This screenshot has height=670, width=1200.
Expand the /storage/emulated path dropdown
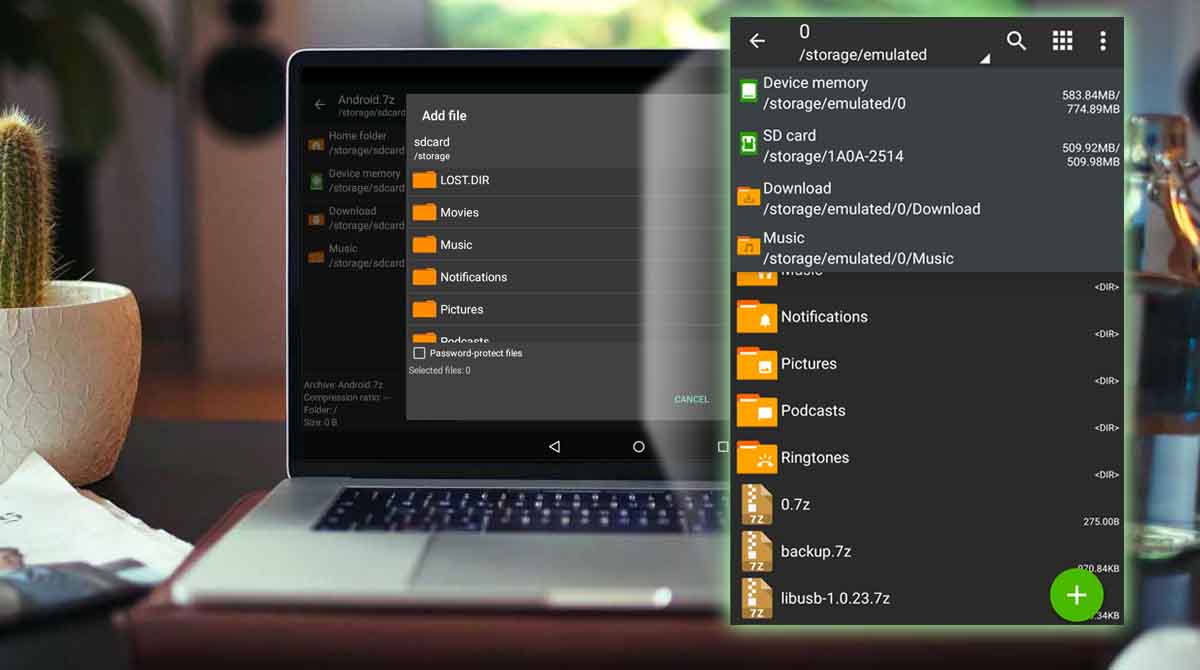(x=894, y=44)
